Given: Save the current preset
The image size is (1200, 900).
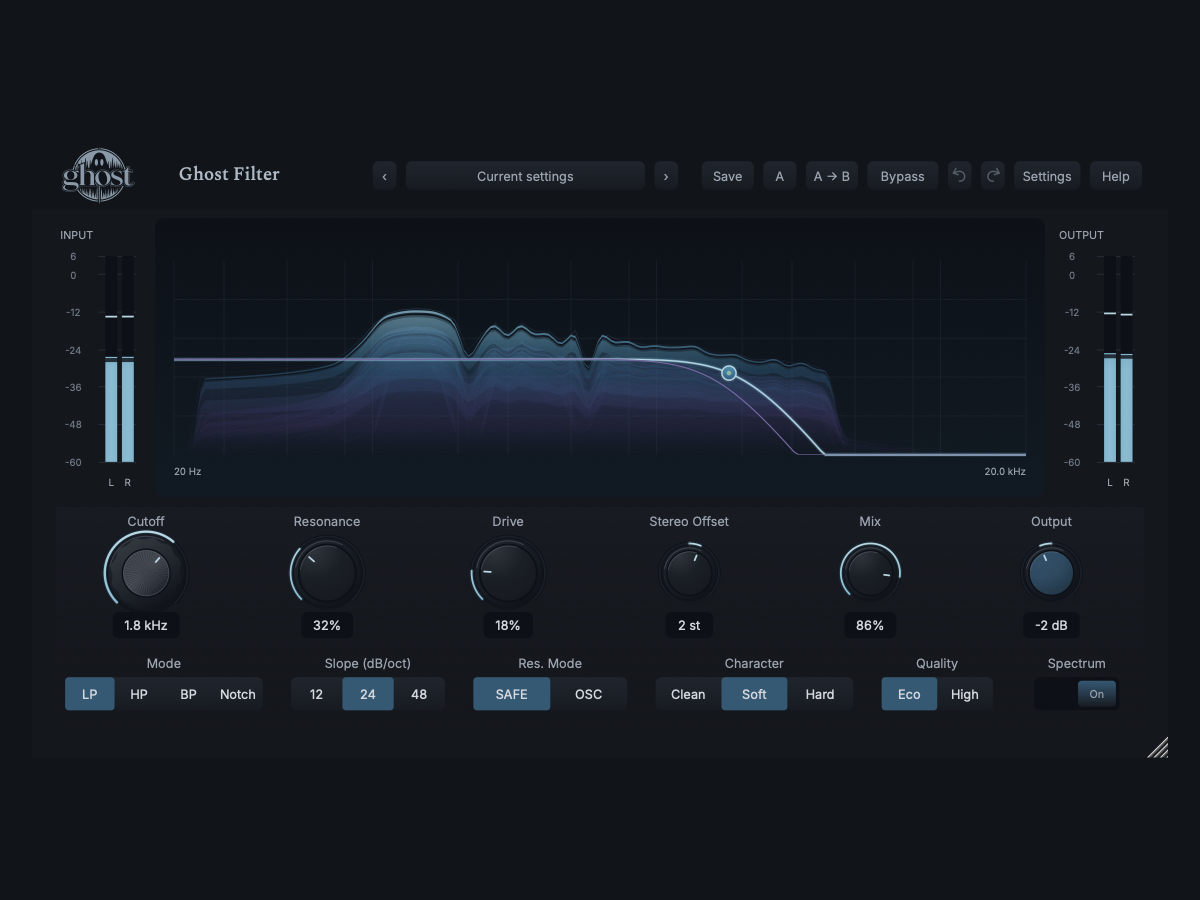Looking at the screenshot, I should coord(727,176).
